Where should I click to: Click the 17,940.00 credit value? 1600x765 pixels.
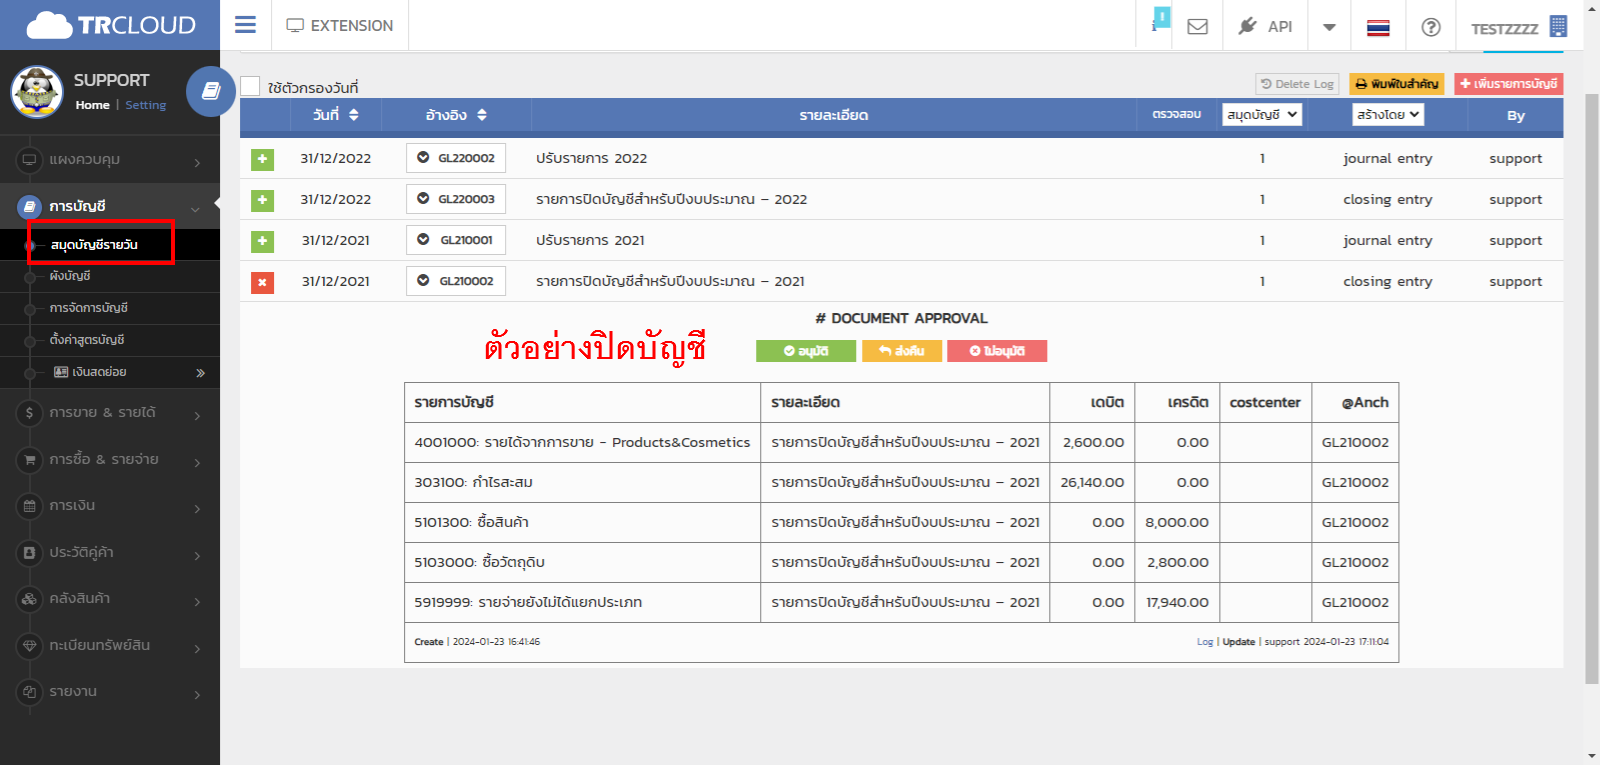pyautogui.click(x=1177, y=602)
